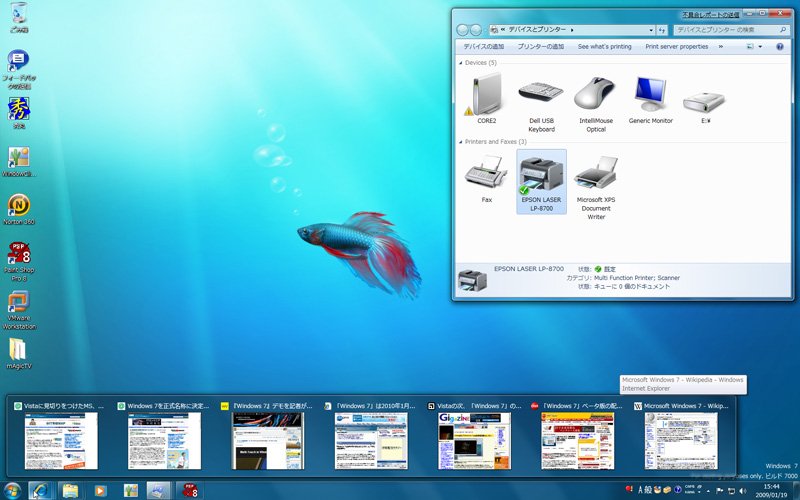Click the change view button
Screen dimensions: 800x500
750,46
